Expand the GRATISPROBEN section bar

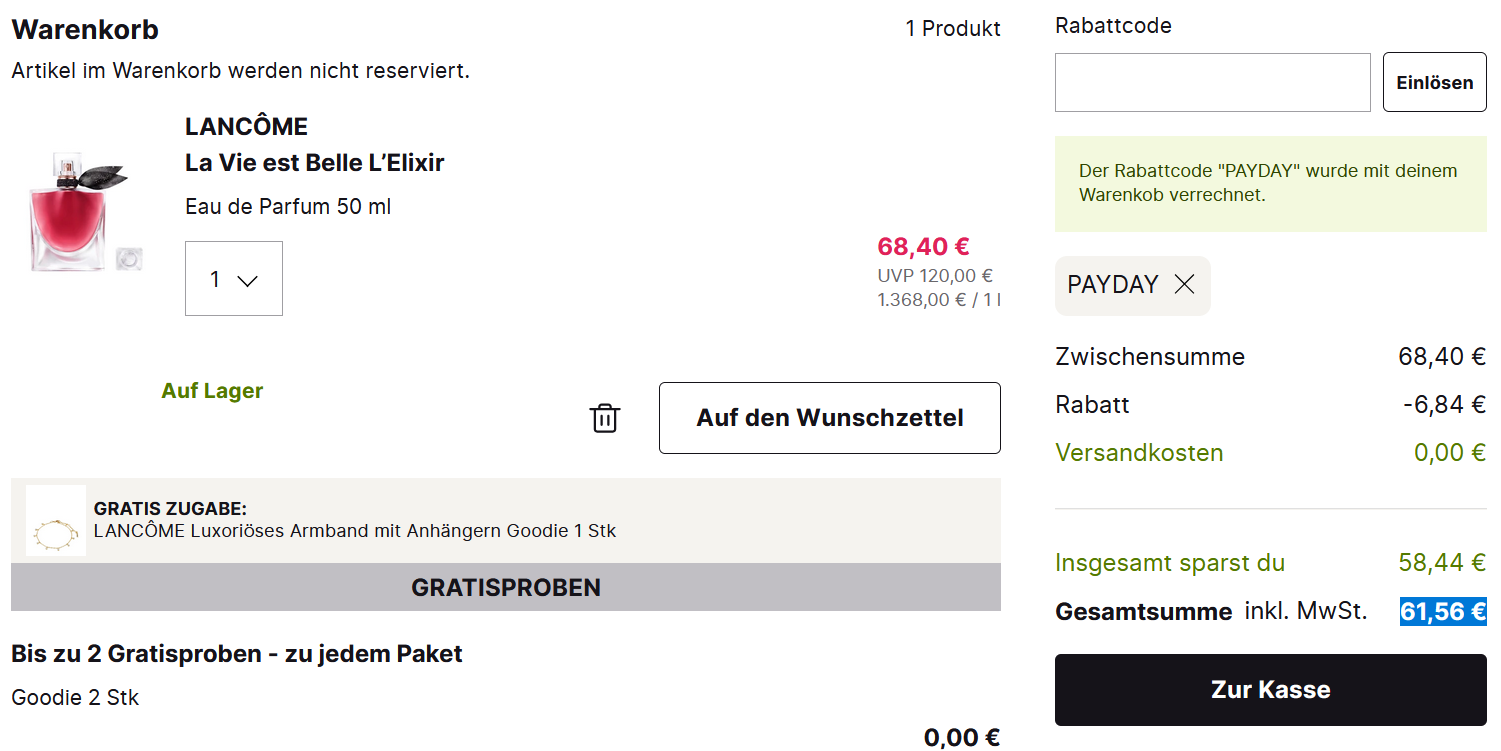pos(505,587)
